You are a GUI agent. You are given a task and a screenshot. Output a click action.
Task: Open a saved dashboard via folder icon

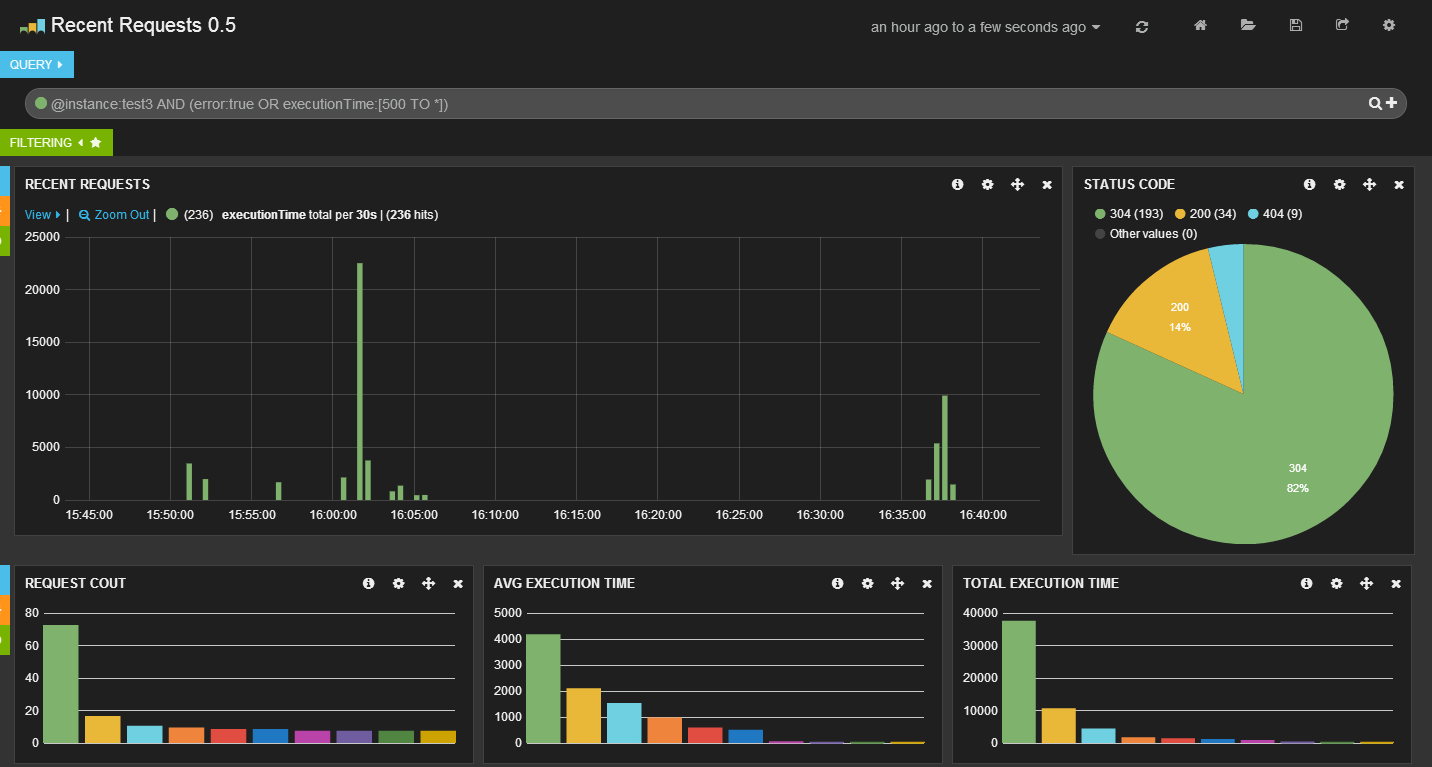point(1248,26)
